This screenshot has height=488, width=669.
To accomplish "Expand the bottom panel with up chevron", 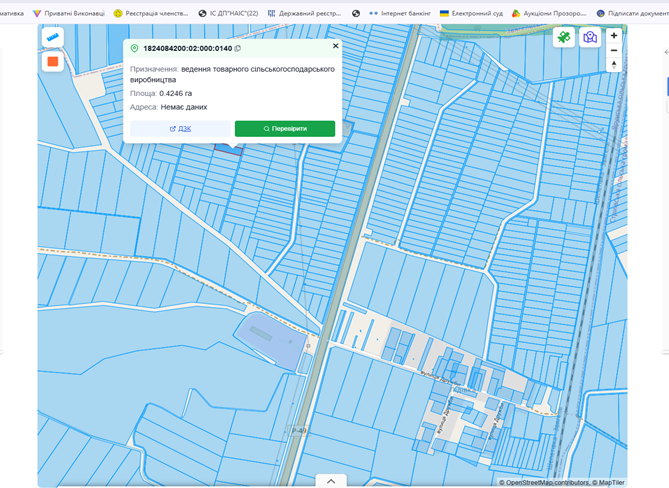I will [x=331, y=481].
